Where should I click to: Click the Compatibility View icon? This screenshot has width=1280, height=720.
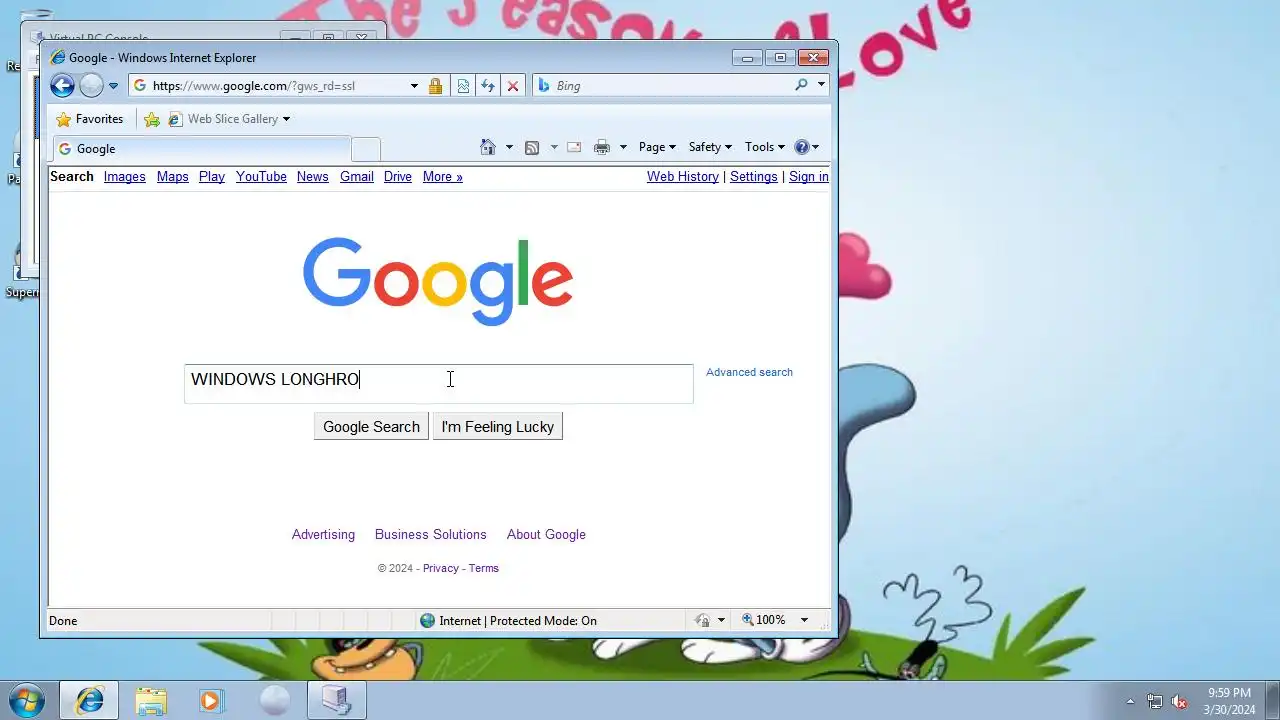pyautogui.click(x=463, y=86)
